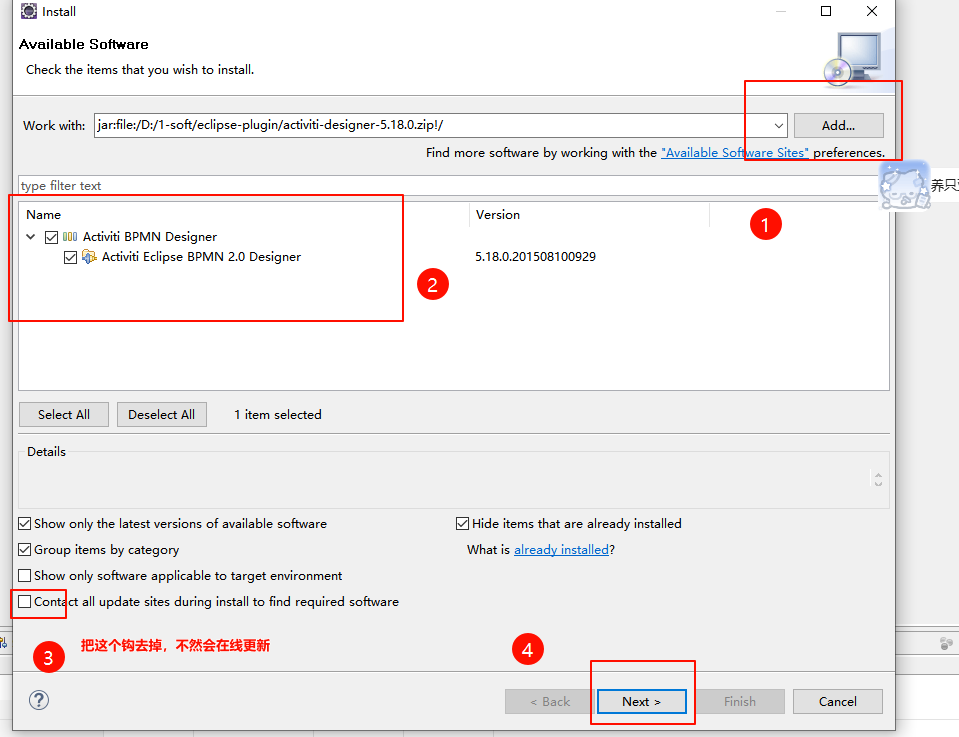Collapse the Activiti BPMN Designer tree node
Viewport: 959px width, 737px height.
tap(31, 237)
